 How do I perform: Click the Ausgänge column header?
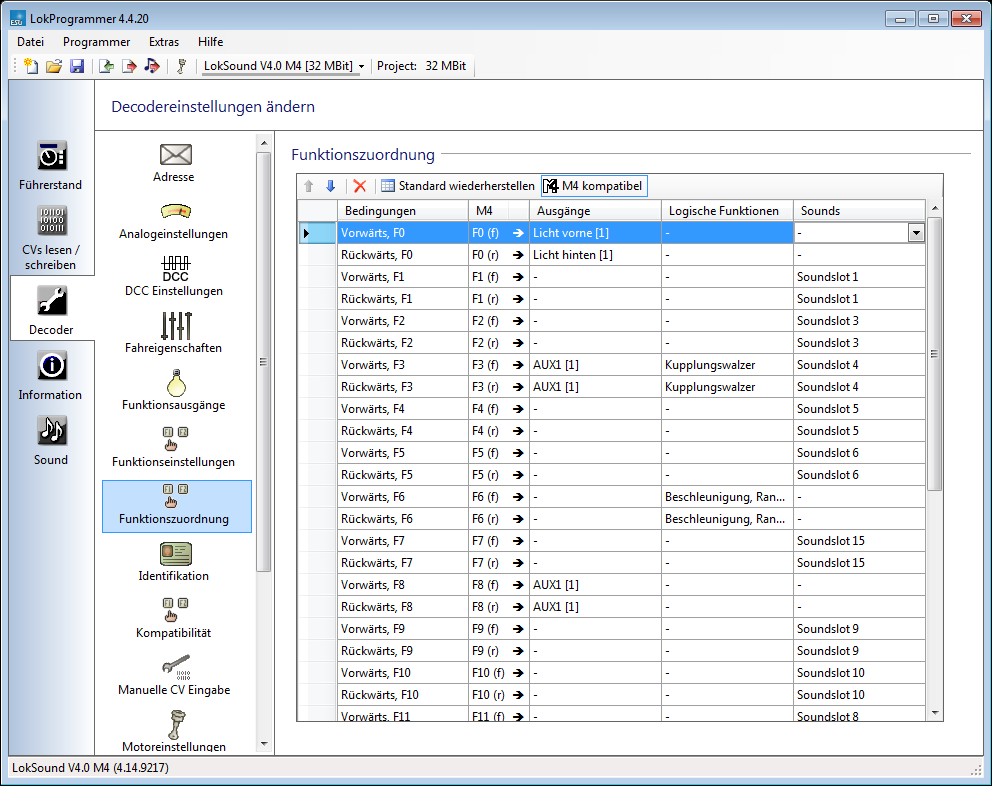pos(595,211)
